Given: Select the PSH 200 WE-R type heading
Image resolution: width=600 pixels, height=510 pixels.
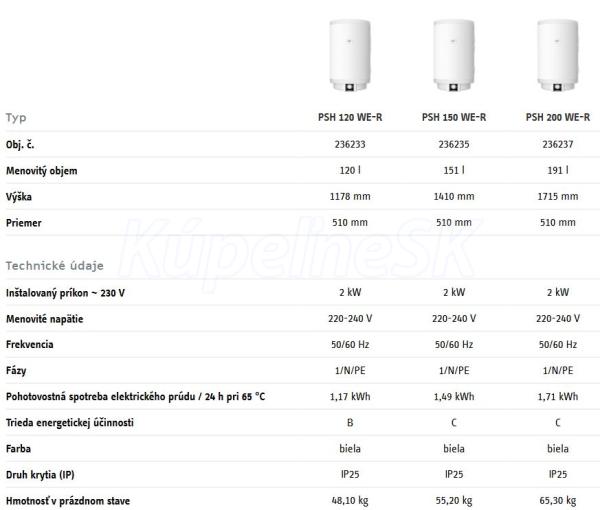Looking at the screenshot, I should click(558, 117).
